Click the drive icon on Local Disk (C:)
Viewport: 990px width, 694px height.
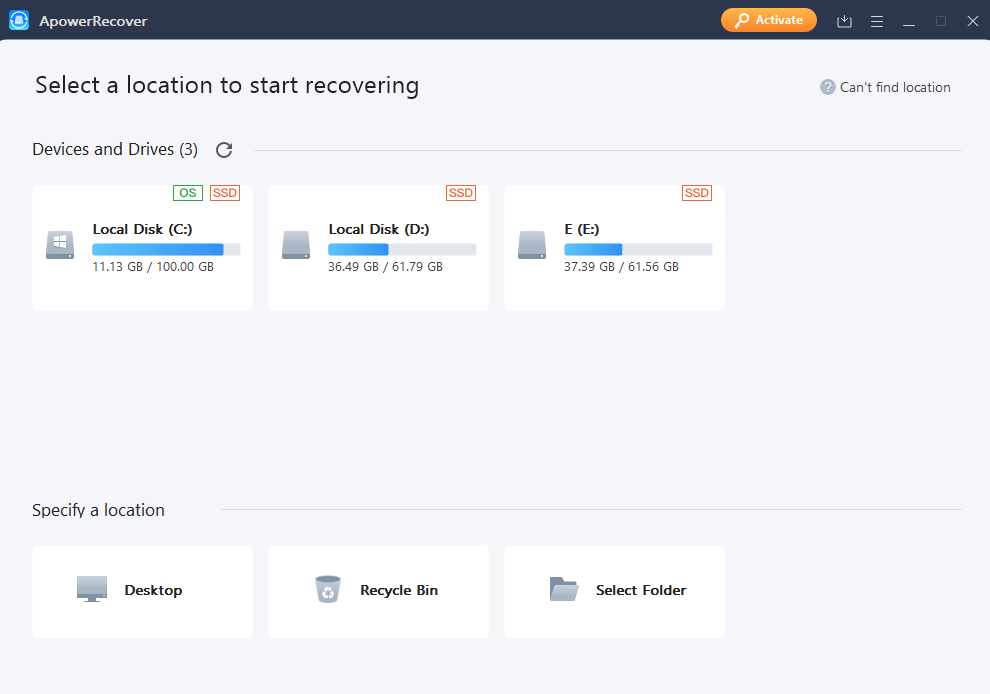59,245
